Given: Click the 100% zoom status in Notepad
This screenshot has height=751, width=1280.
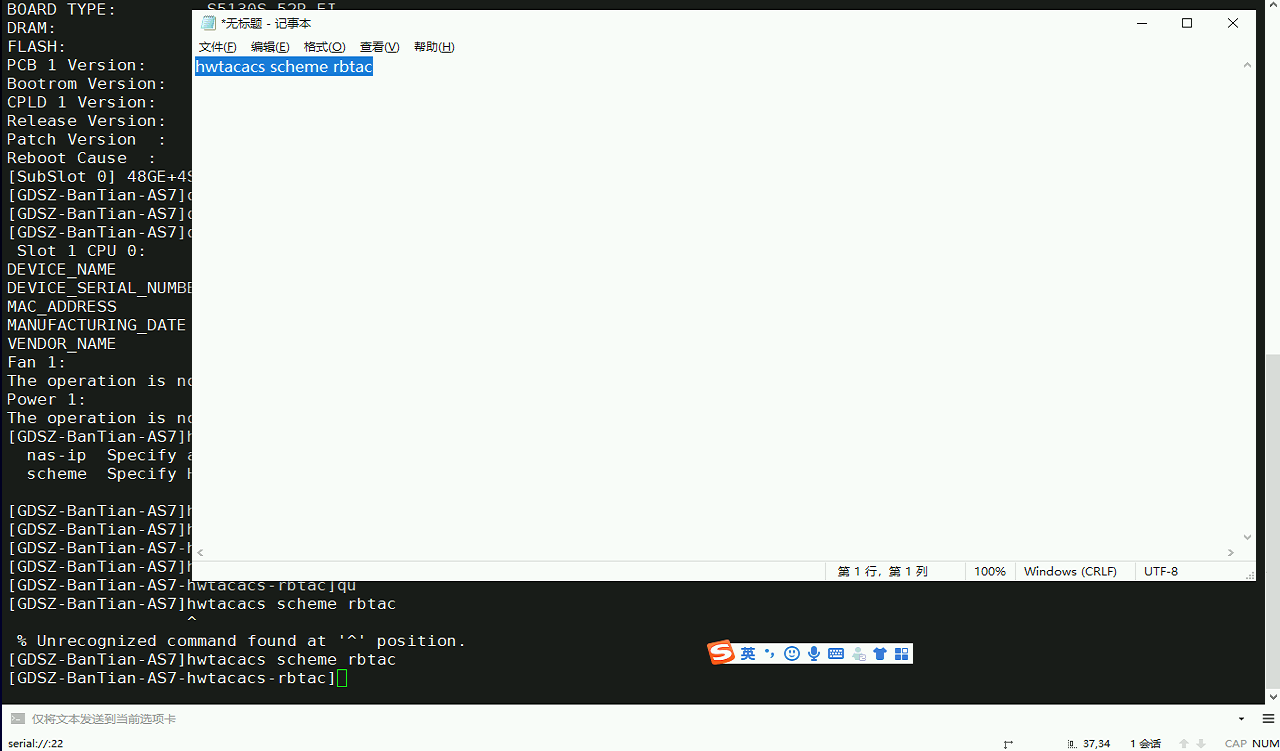Looking at the screenshot, I should [990, 572].
